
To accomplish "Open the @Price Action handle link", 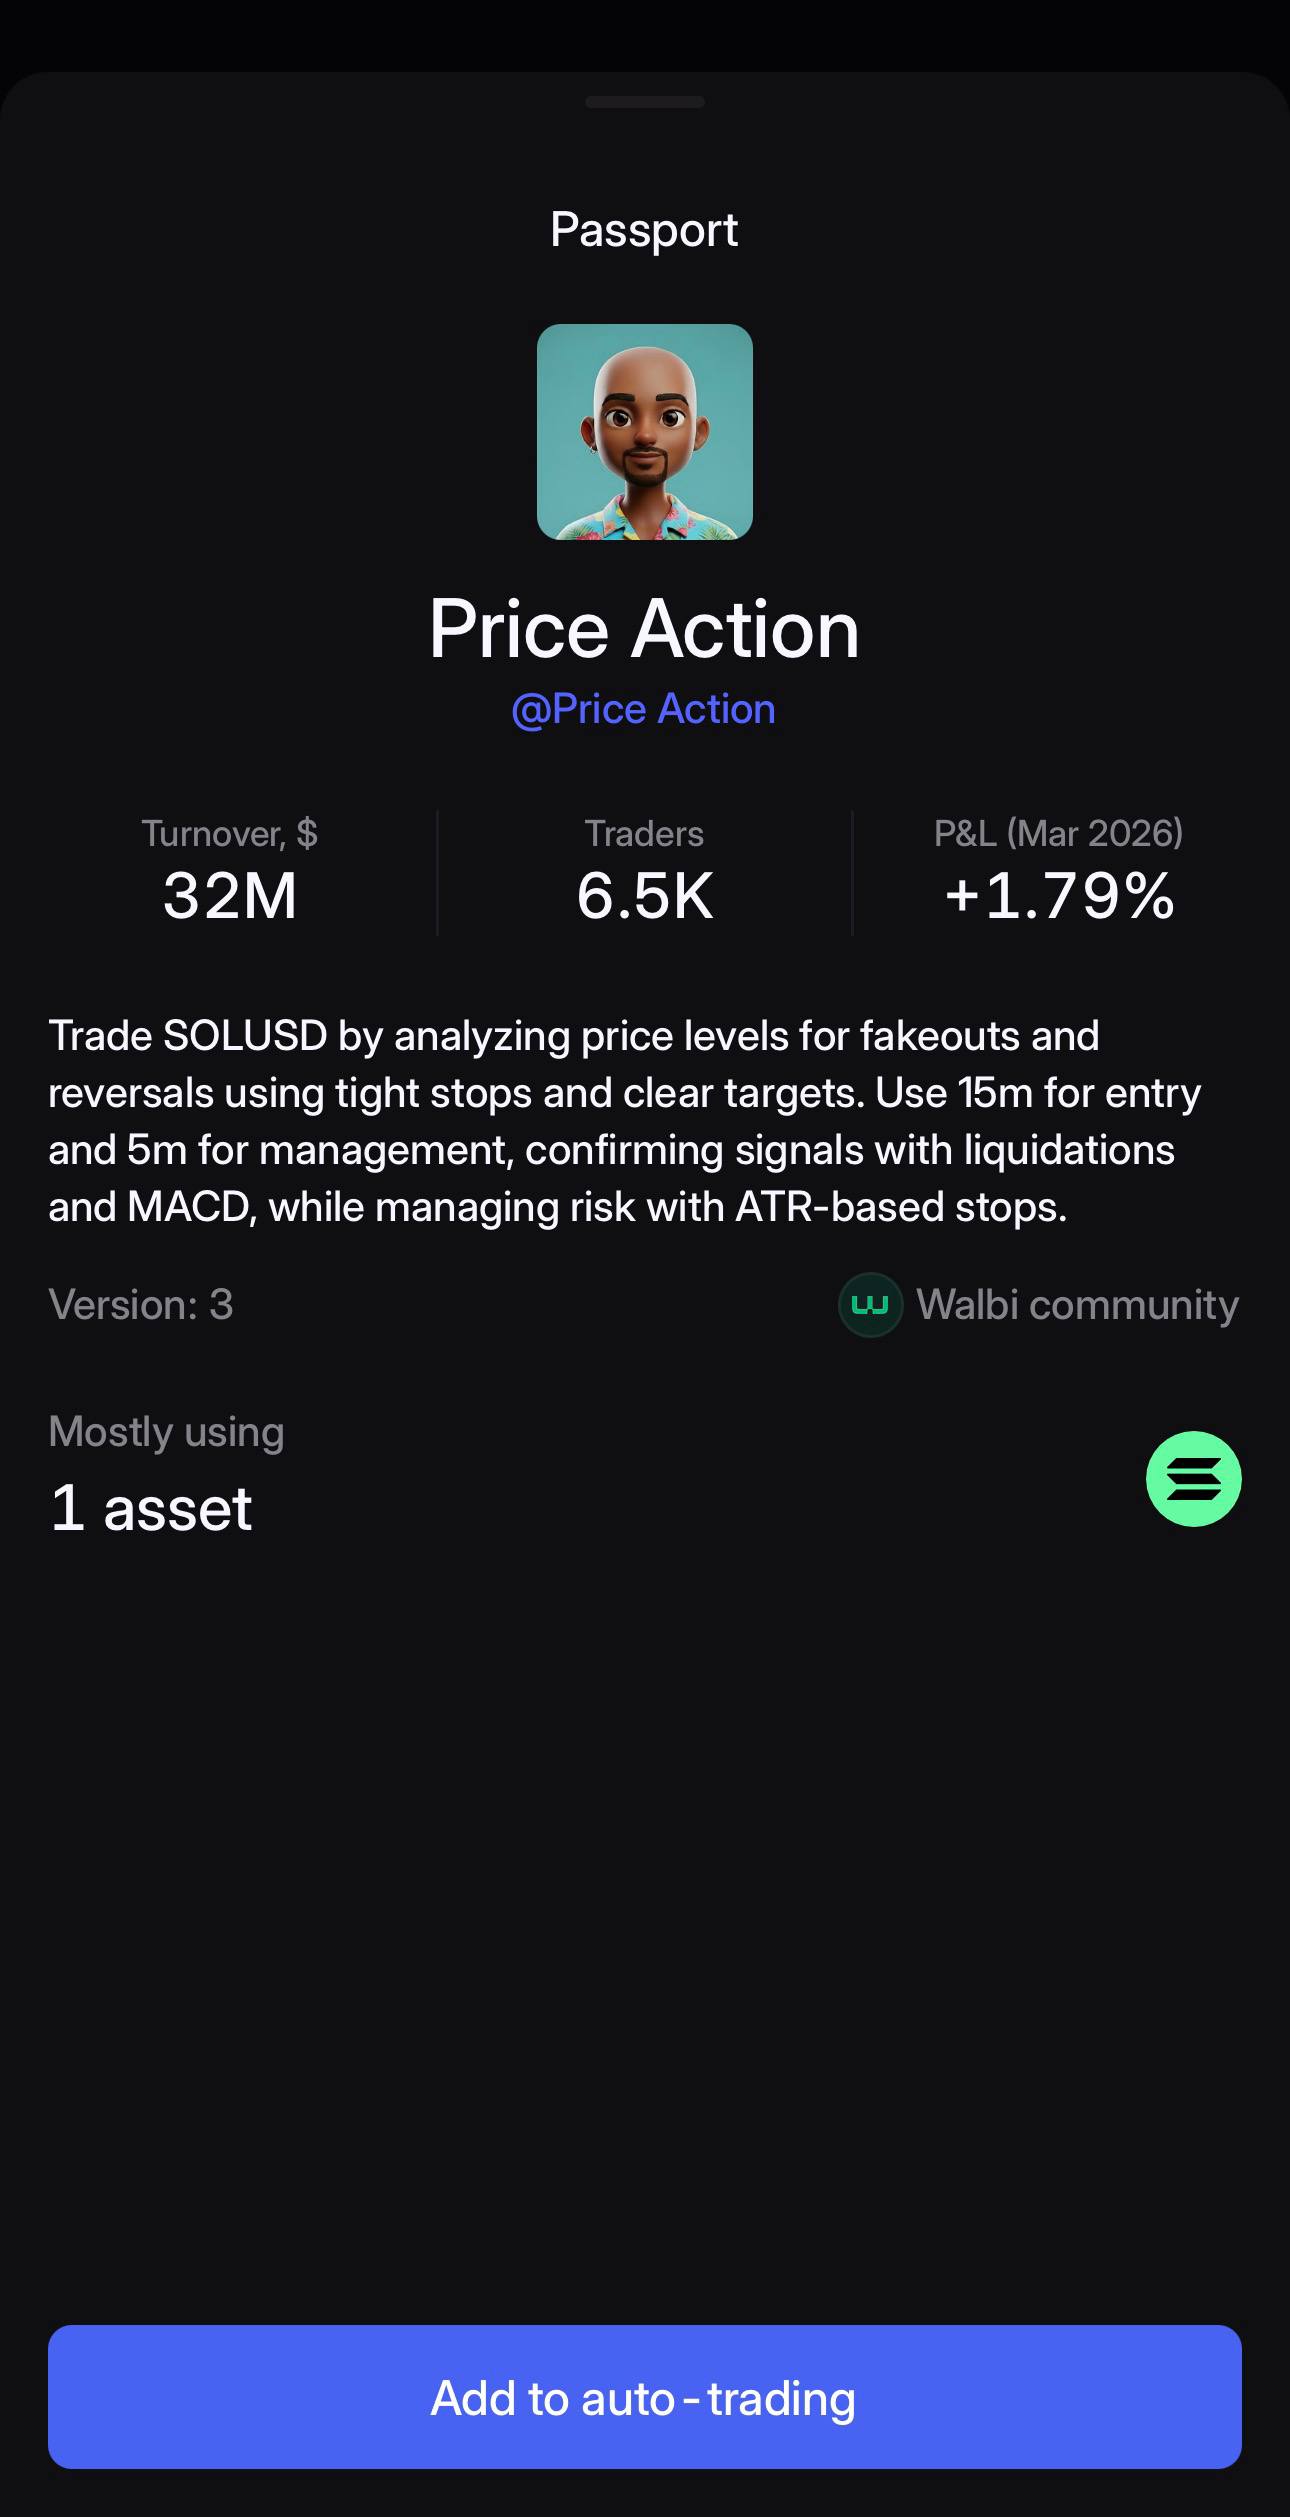I will 643,709.
